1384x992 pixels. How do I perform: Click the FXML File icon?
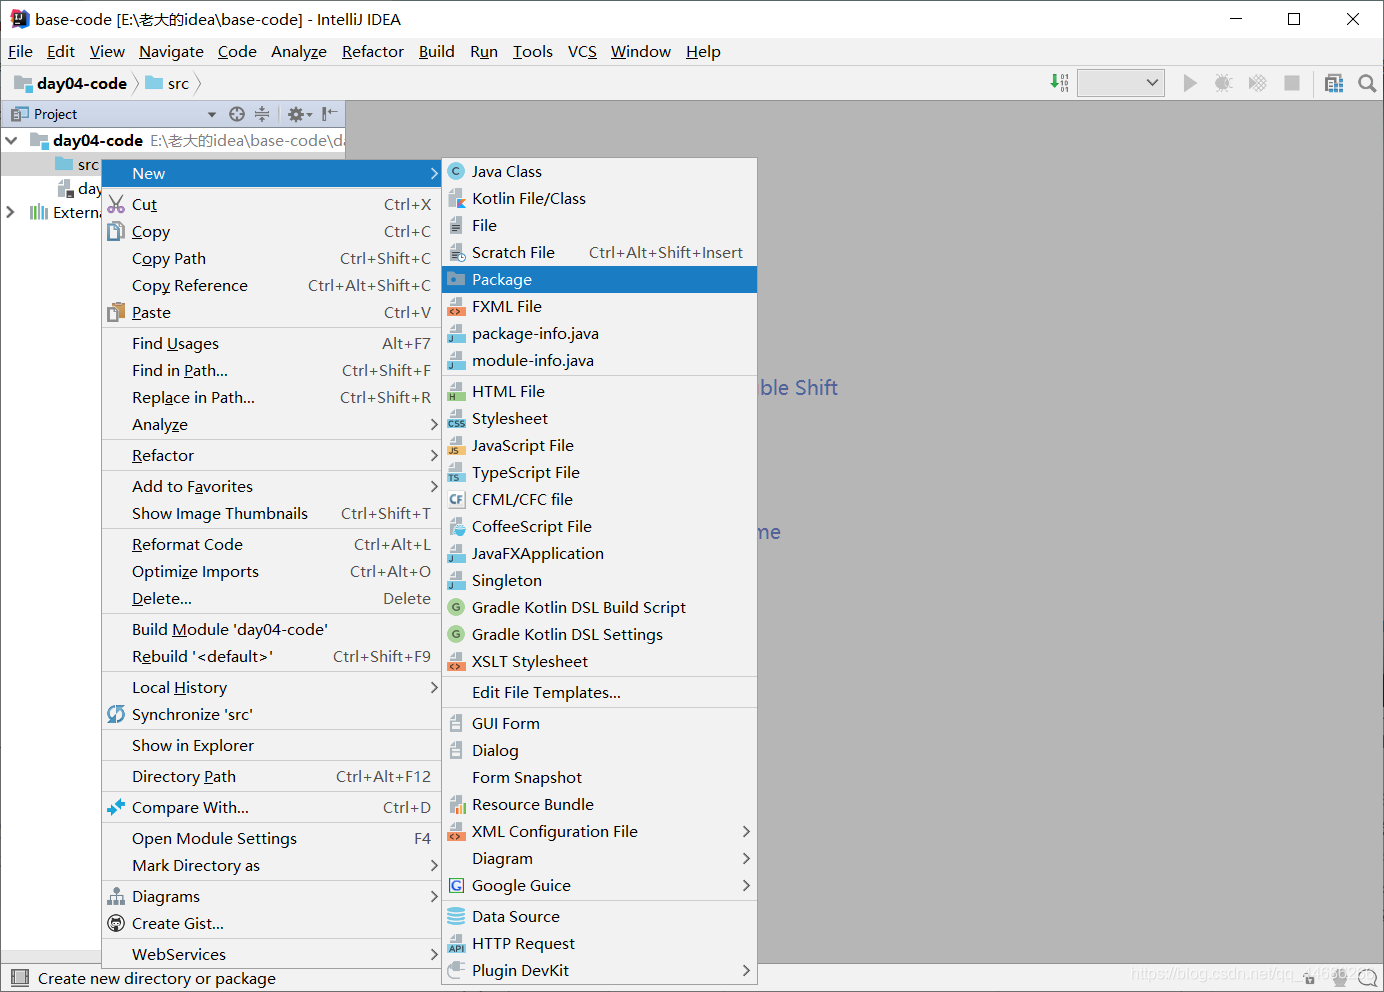[x=456, y=307]
